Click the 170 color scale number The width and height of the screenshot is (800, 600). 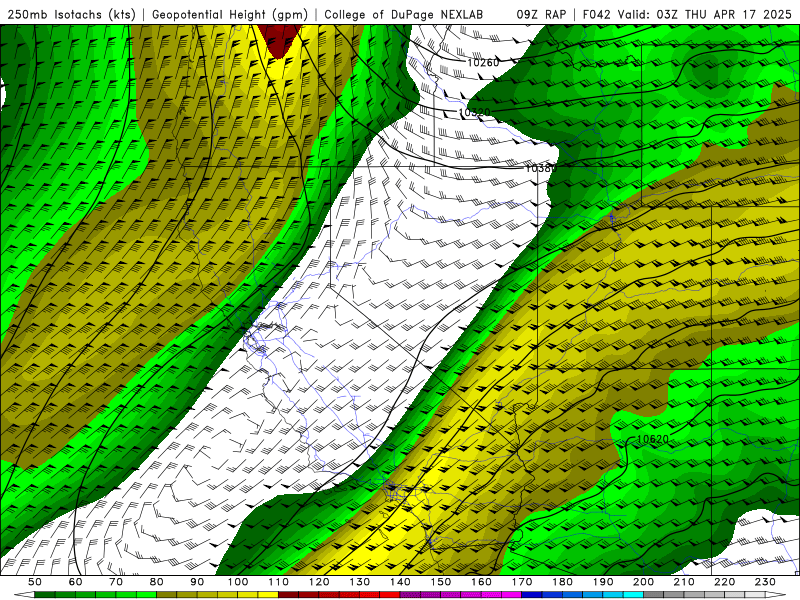coord(522,582)
